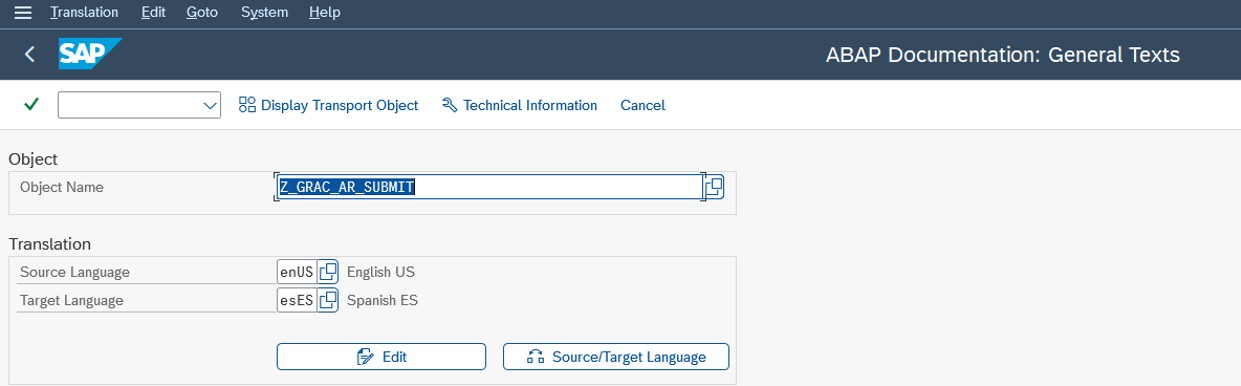Click the Cancel link in toolbar
This screenshot has width=1241, height=386.
(x=642, y=105)
